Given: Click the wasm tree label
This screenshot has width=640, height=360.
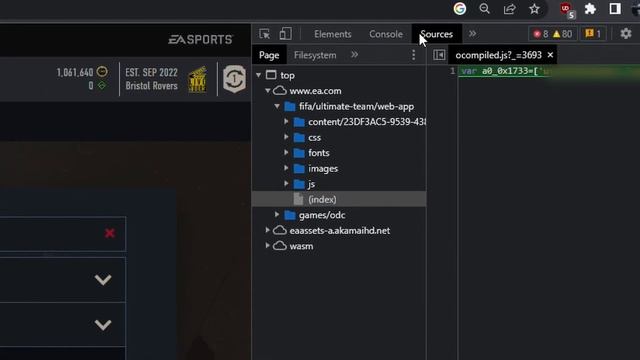Looking at the screenshot, I should coord(301,246).
